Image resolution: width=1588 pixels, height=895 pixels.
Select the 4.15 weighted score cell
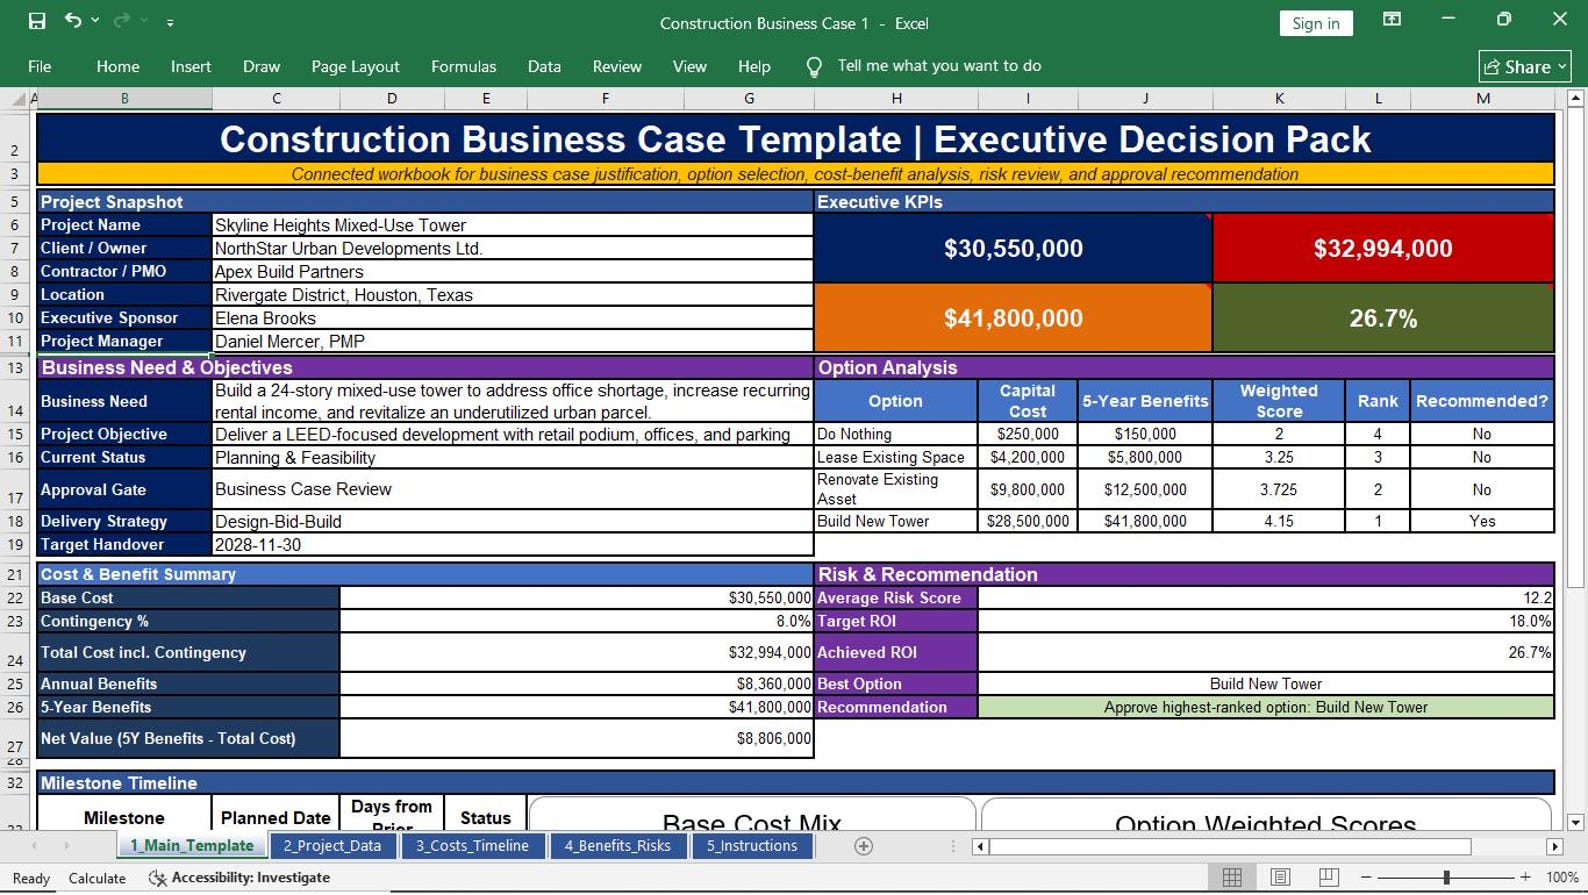[x=1279, y=521]
